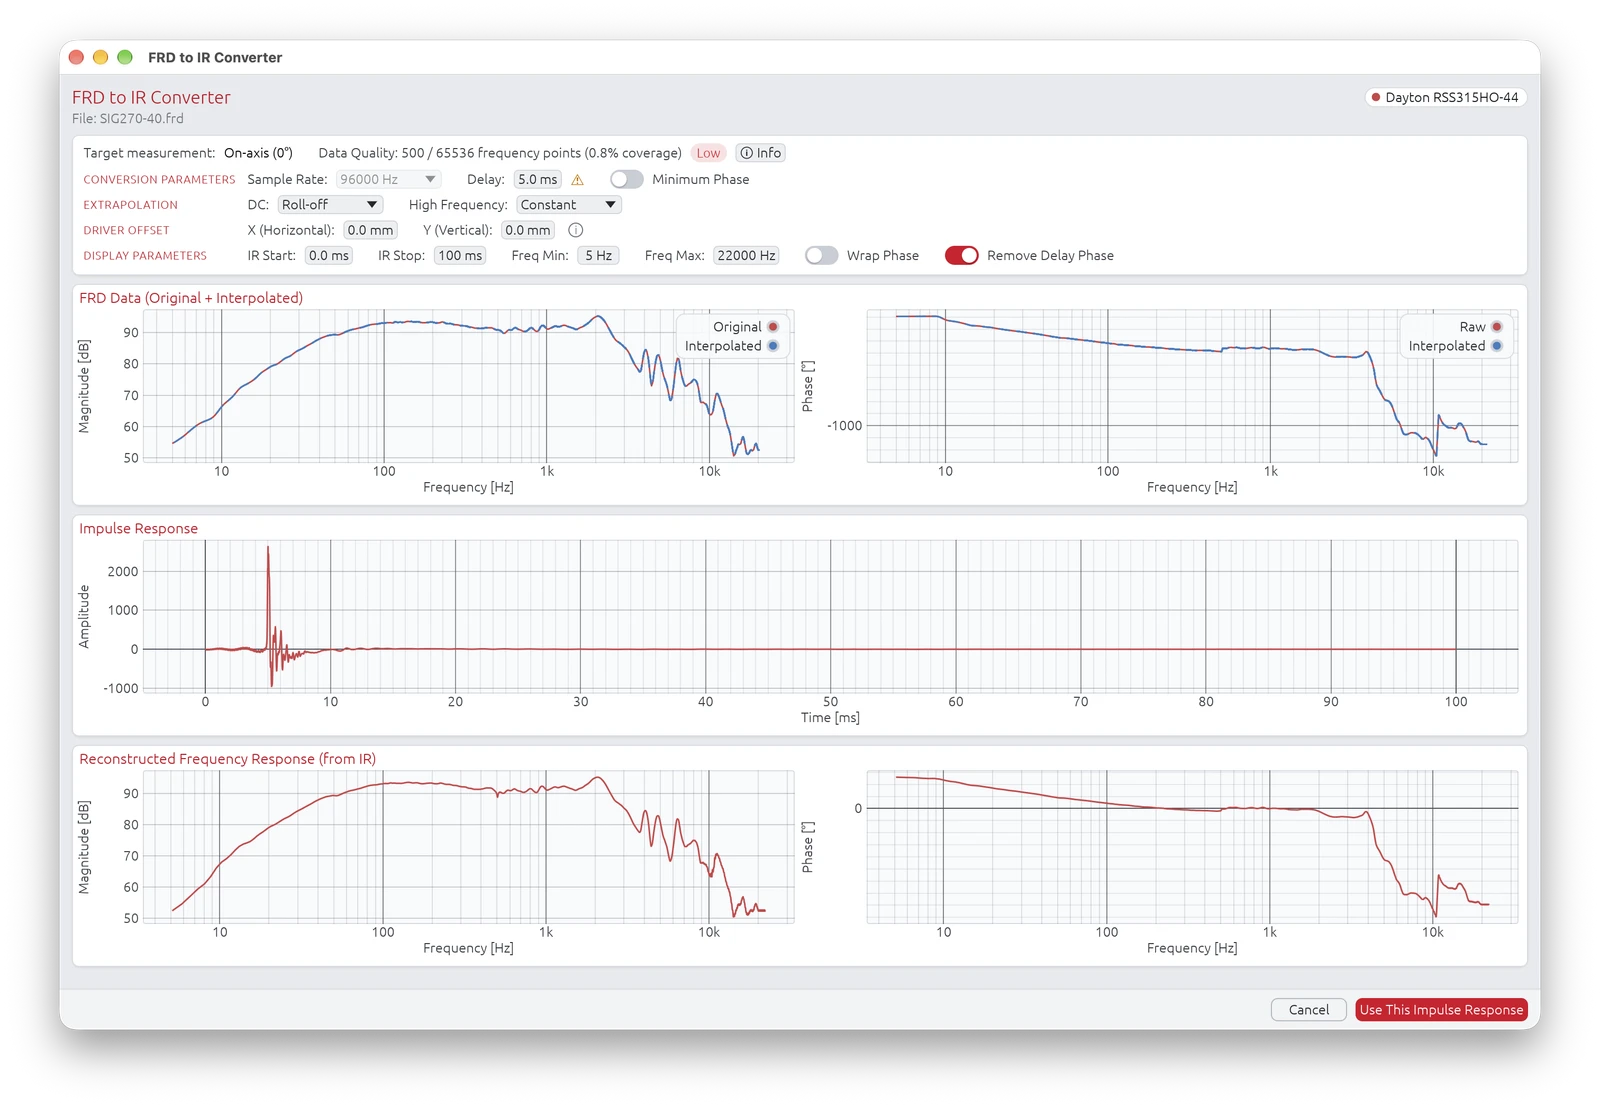Viewport: 1600px width, 1108px height.
Task: Click the Low data quality badge
Action: tap(708, 153)
